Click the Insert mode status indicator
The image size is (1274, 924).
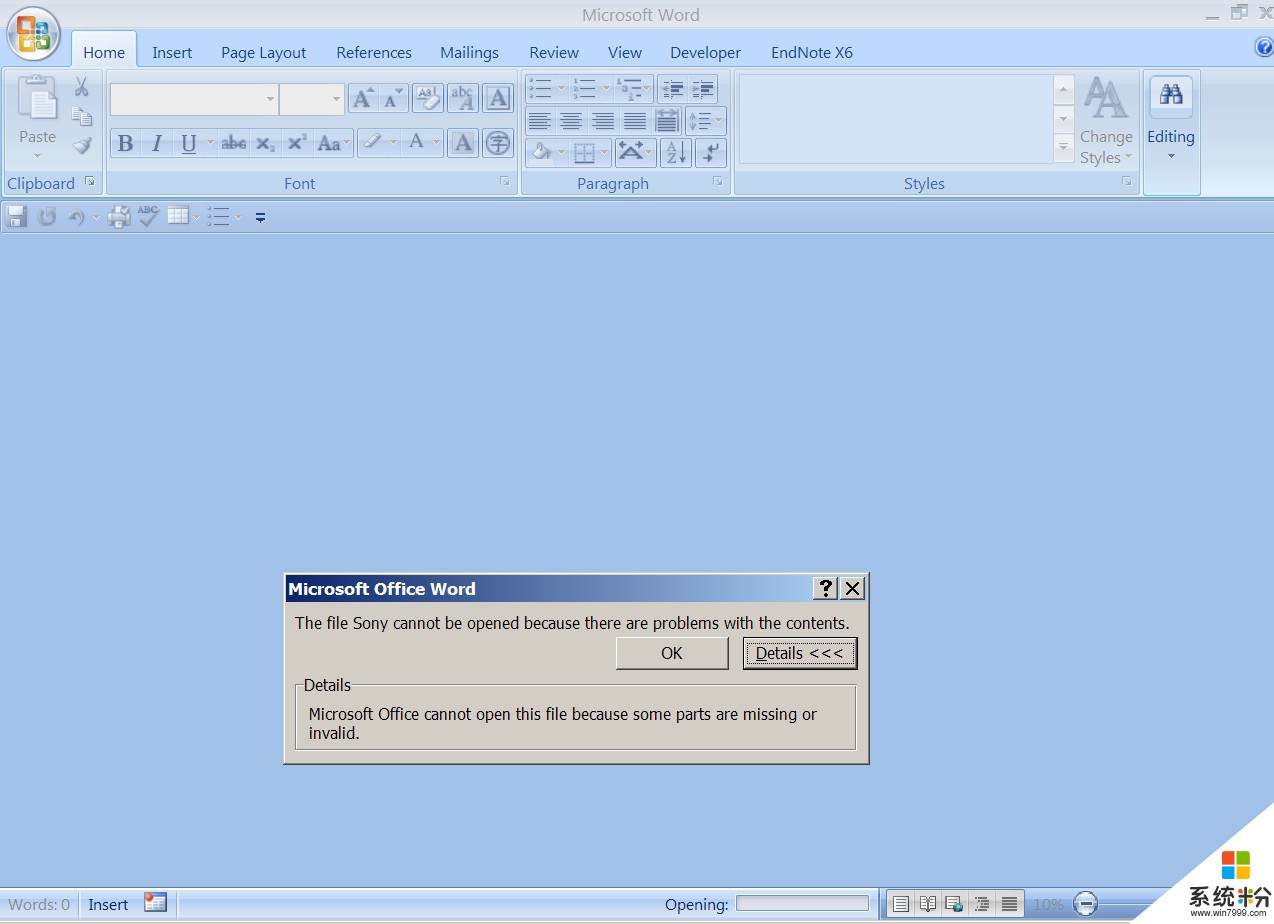coord(108,904)
